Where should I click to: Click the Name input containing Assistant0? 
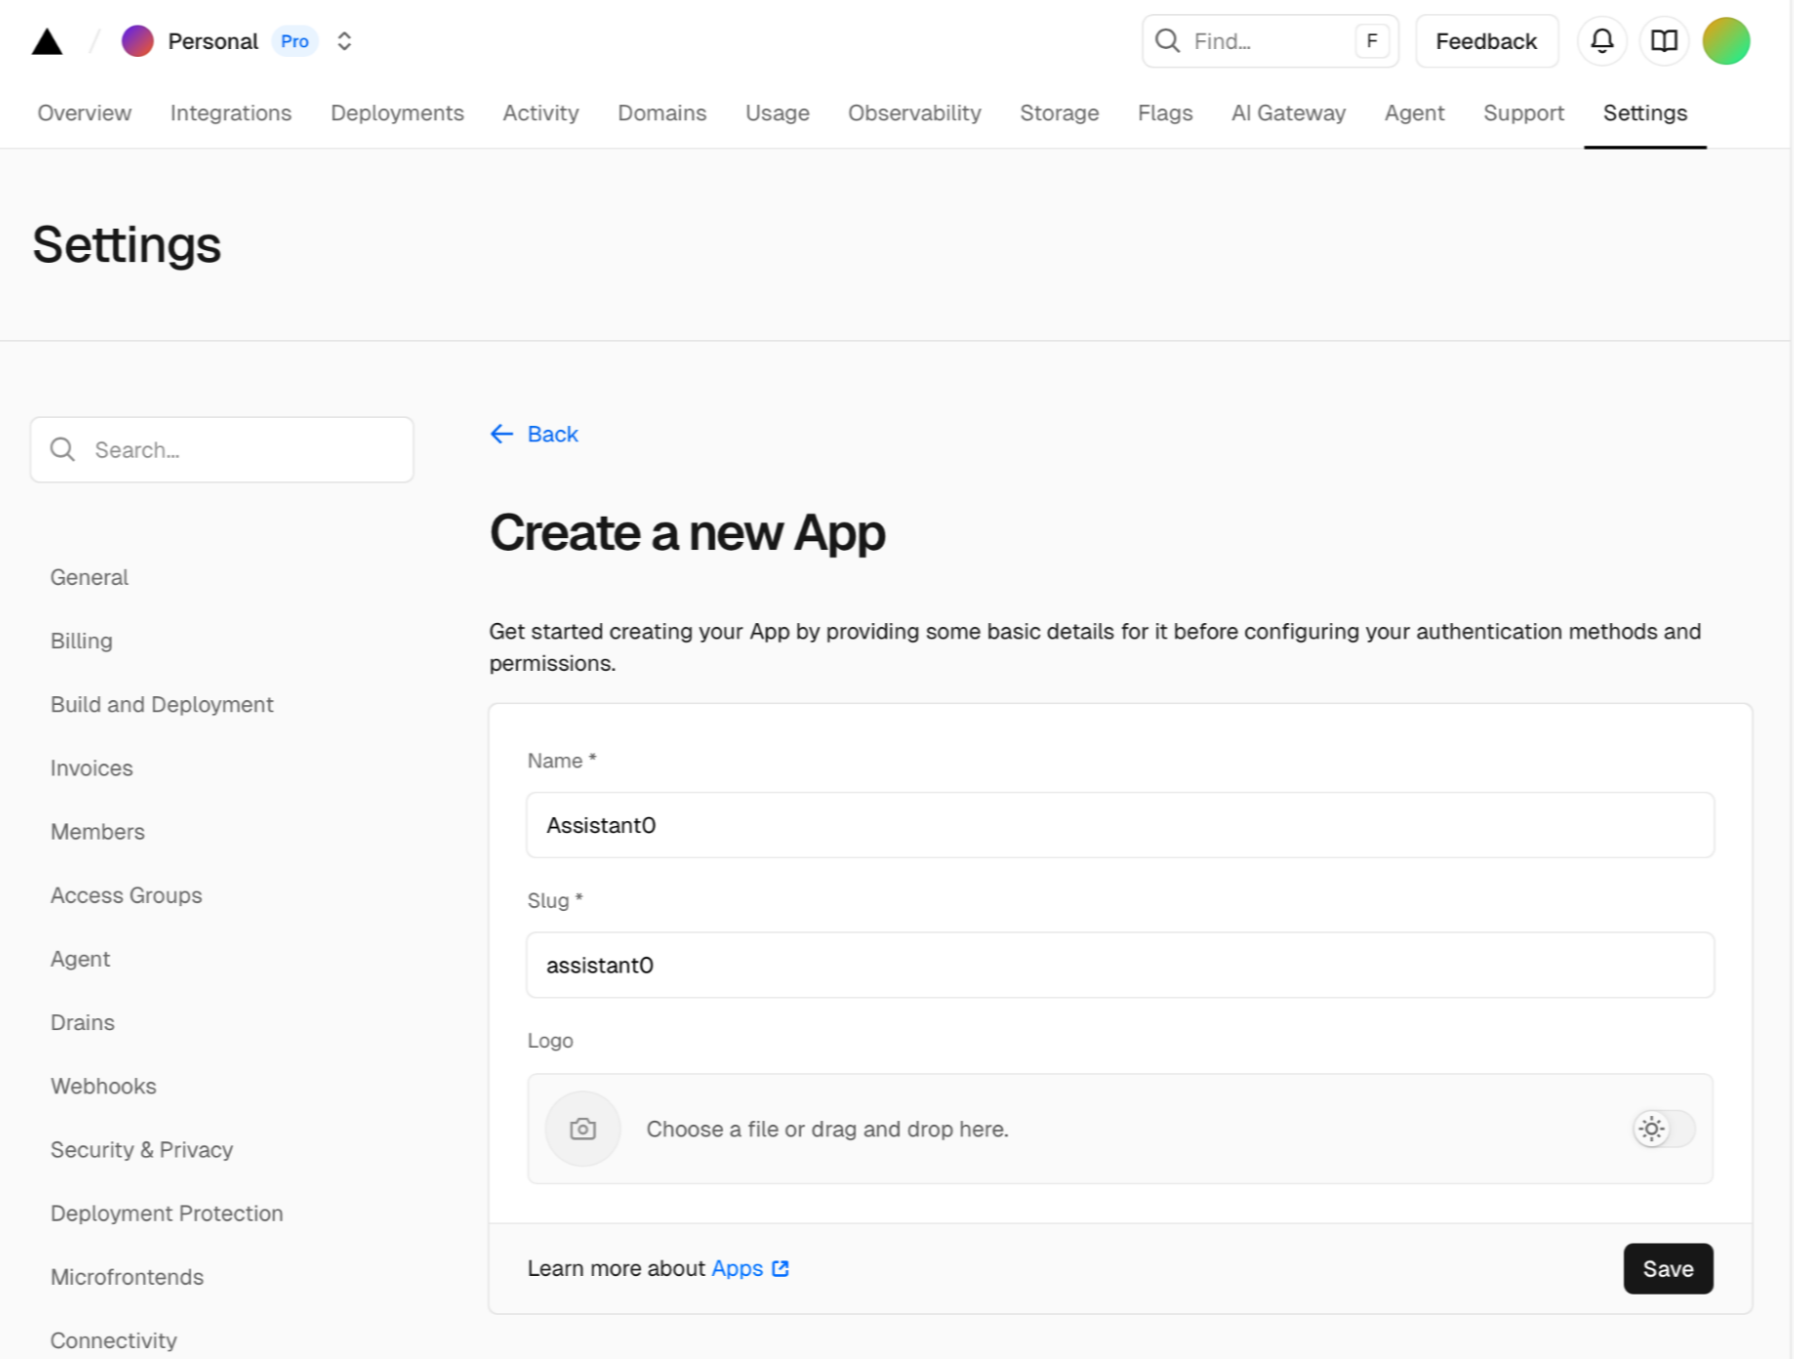(1120, 825)
